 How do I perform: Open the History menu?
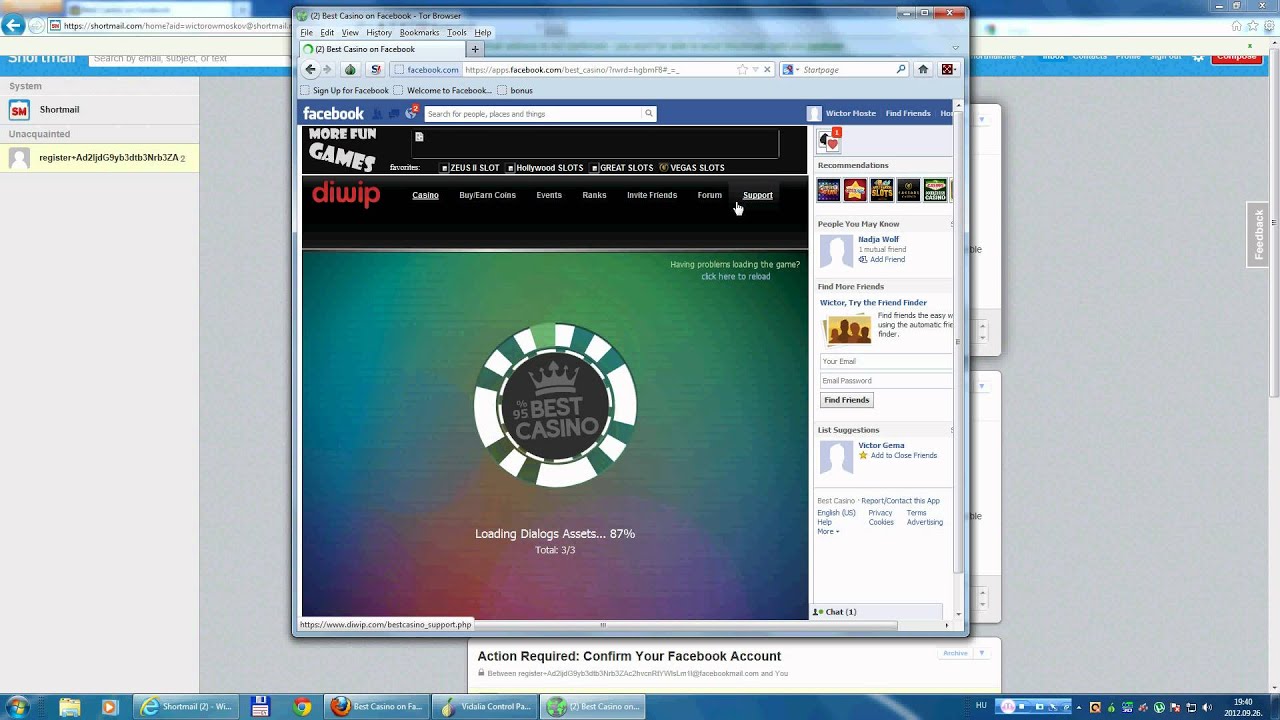click(379, 33)
